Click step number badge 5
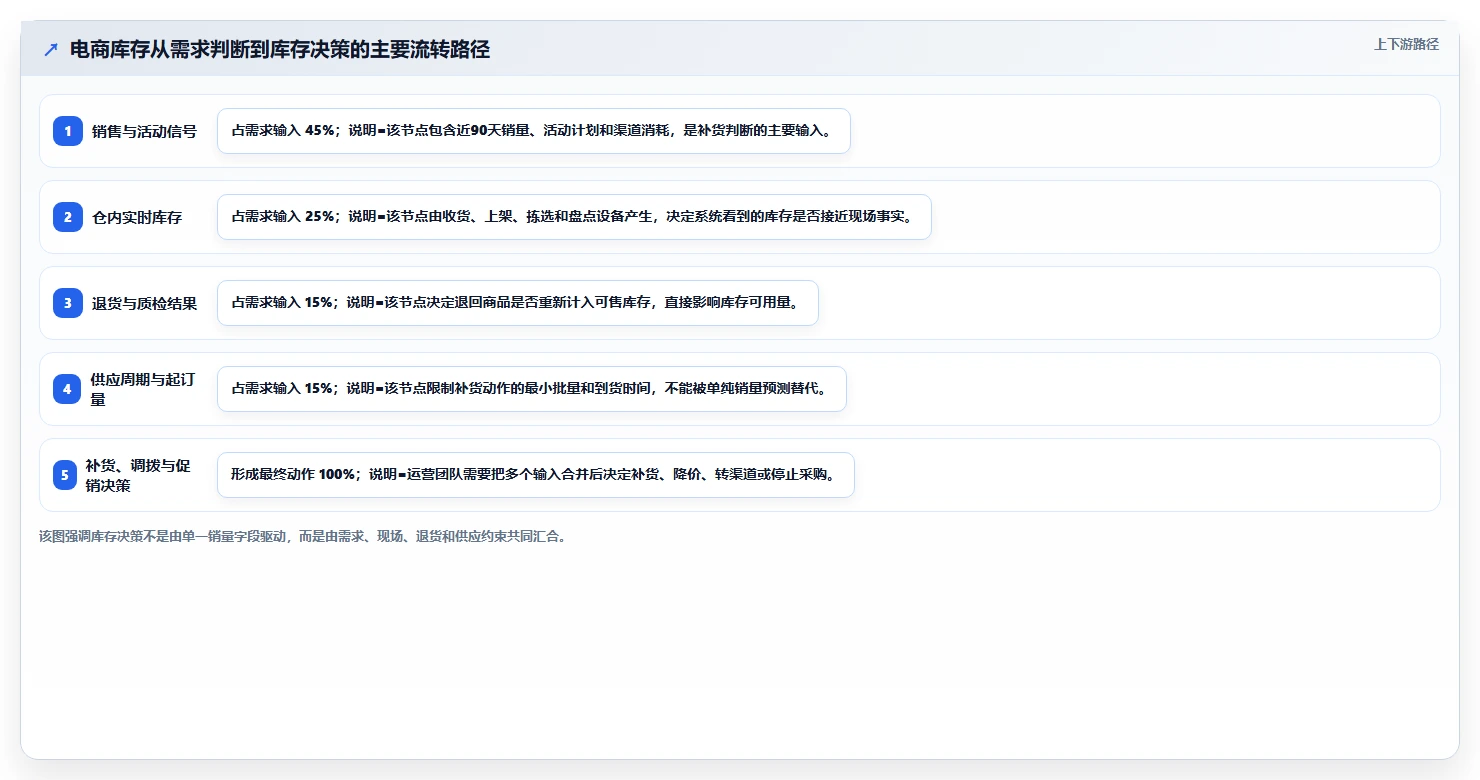The image size is (1480, 780). (x=65, y=475)
